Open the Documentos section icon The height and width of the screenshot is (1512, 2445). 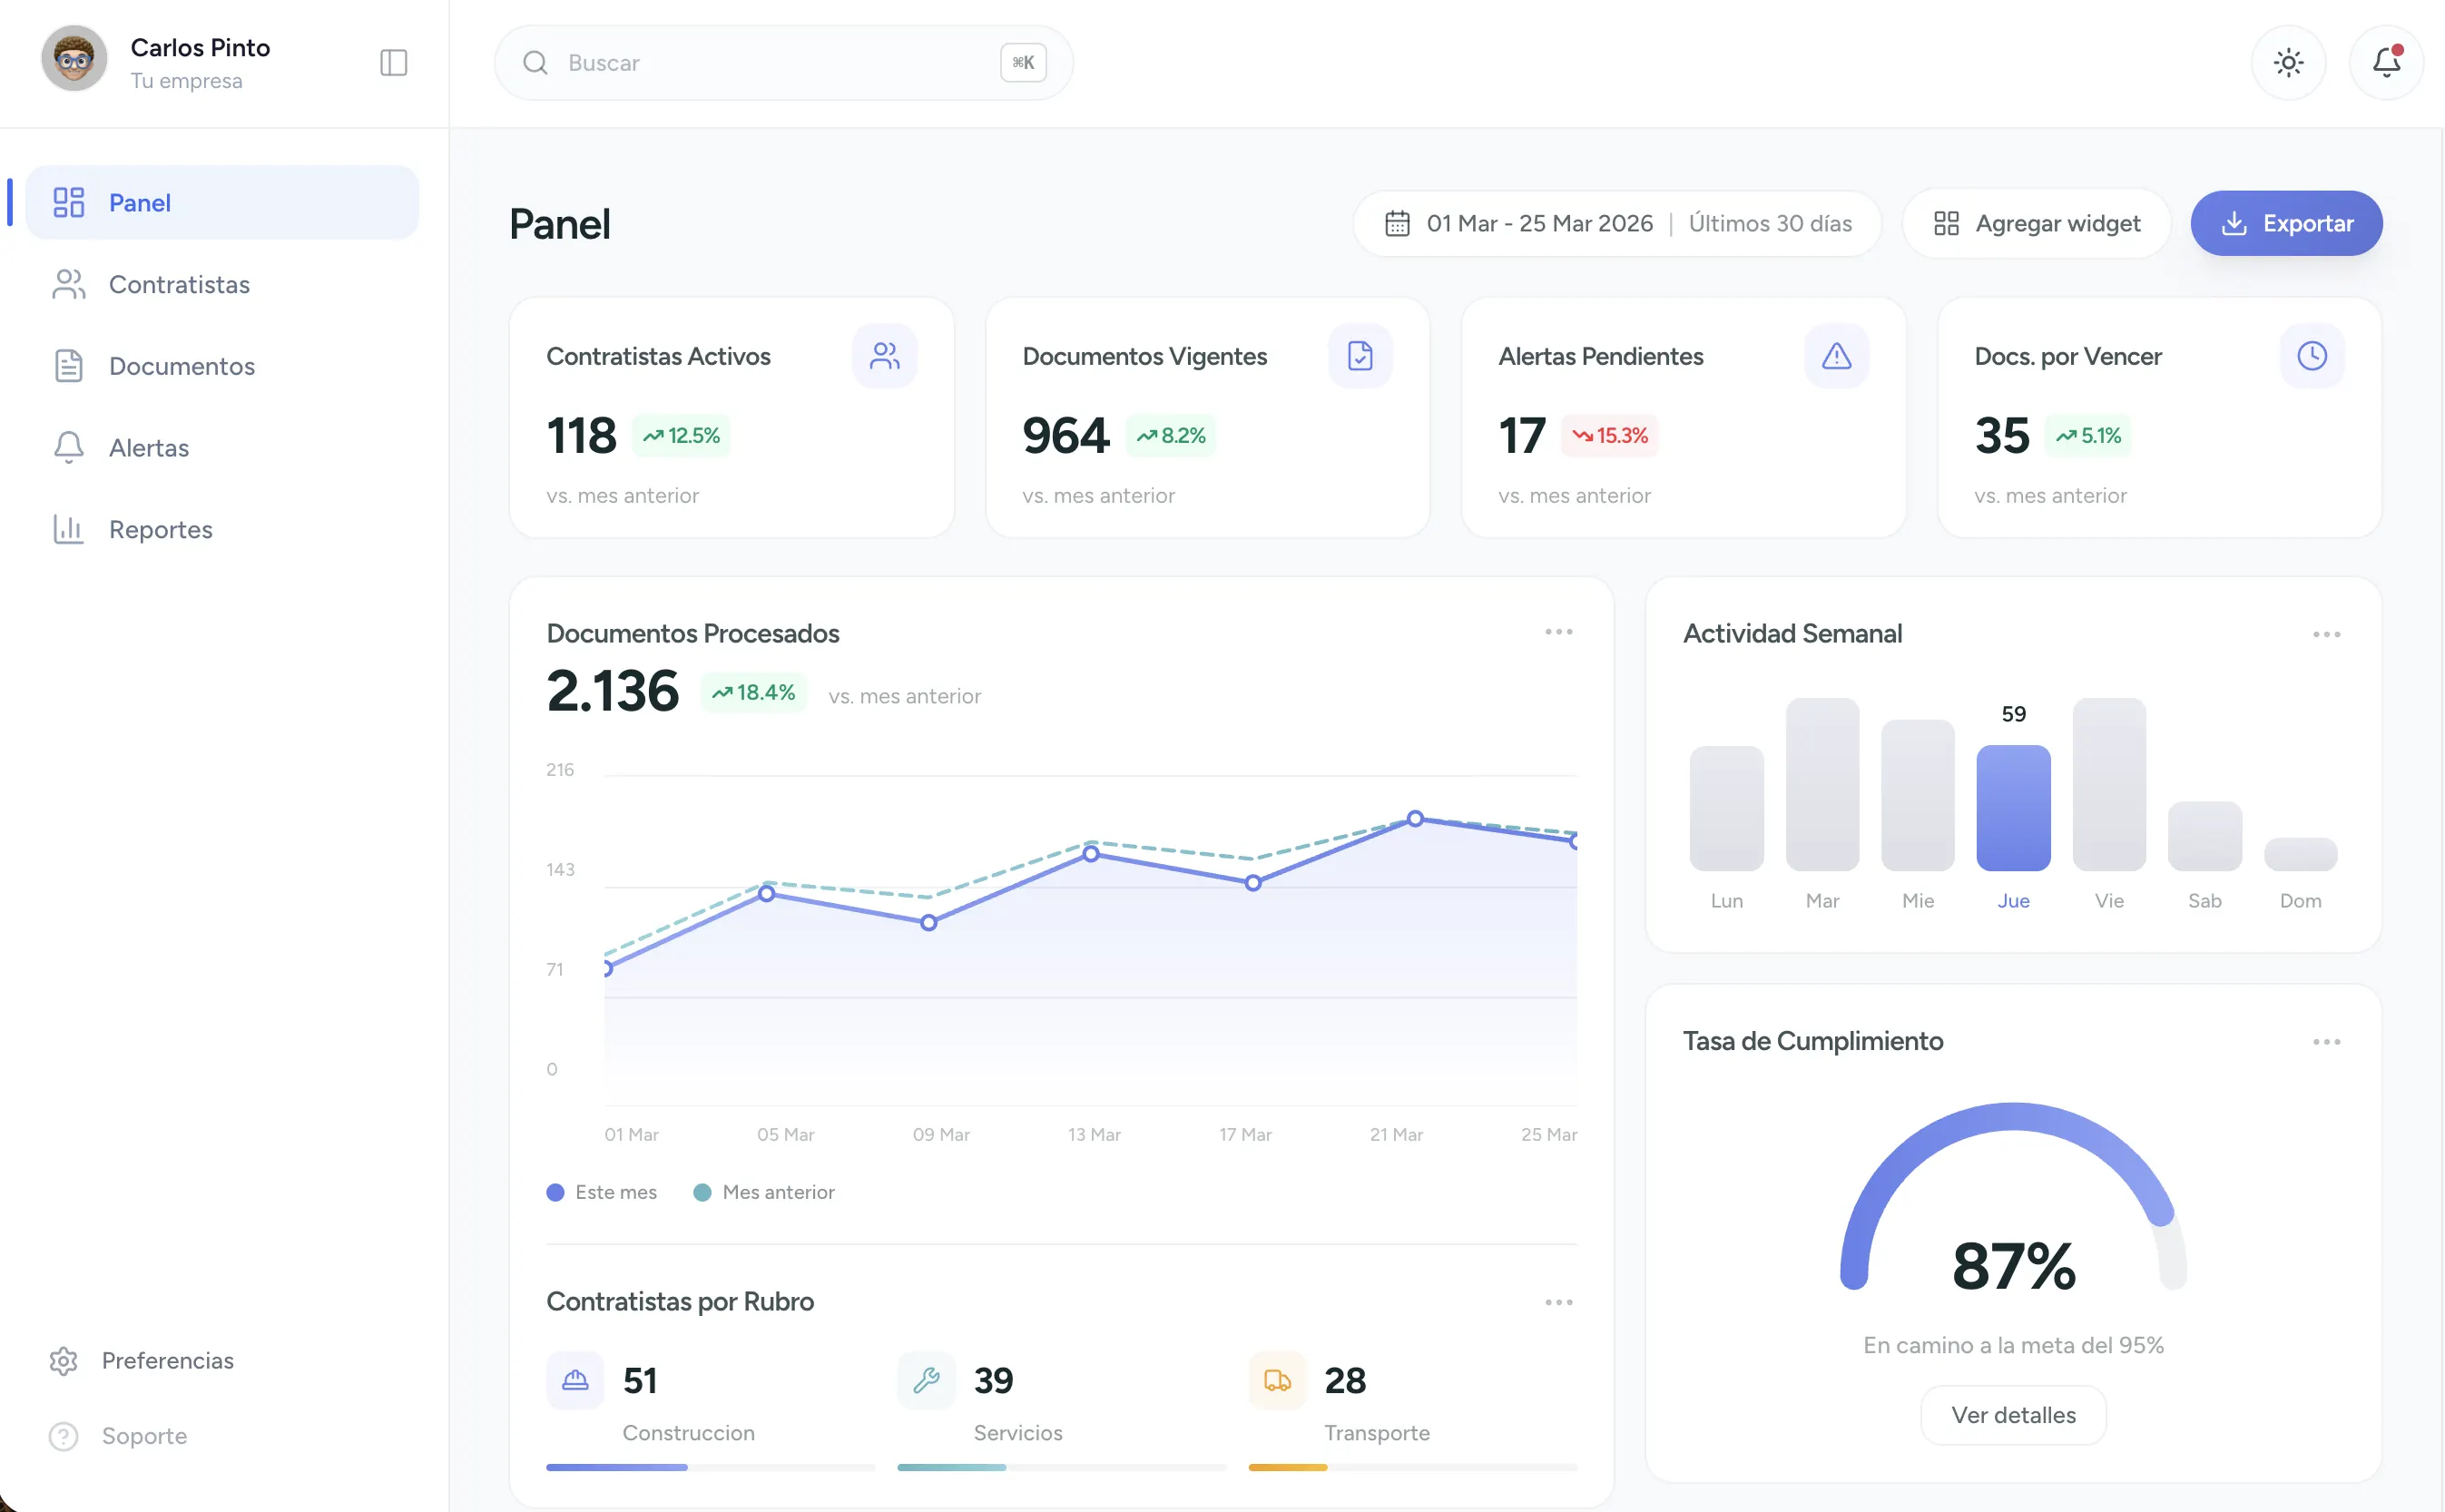click(x=69, y=366)
